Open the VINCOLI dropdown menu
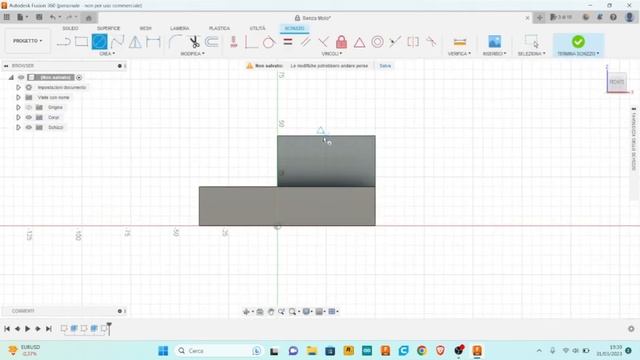The image size is (640, 360). 331,53
